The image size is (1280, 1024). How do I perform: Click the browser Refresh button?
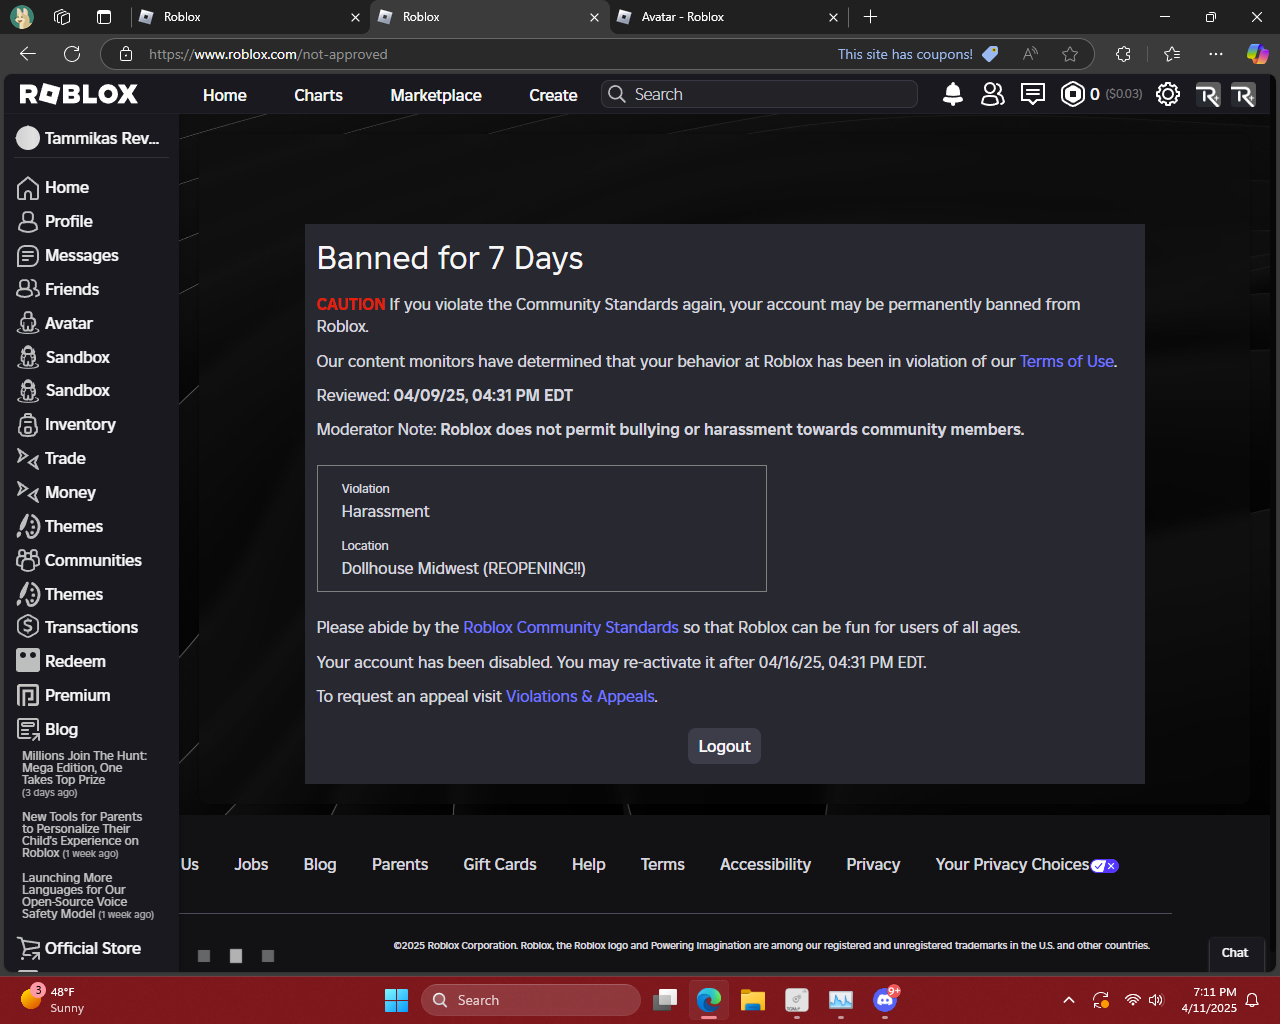(72, 54)
